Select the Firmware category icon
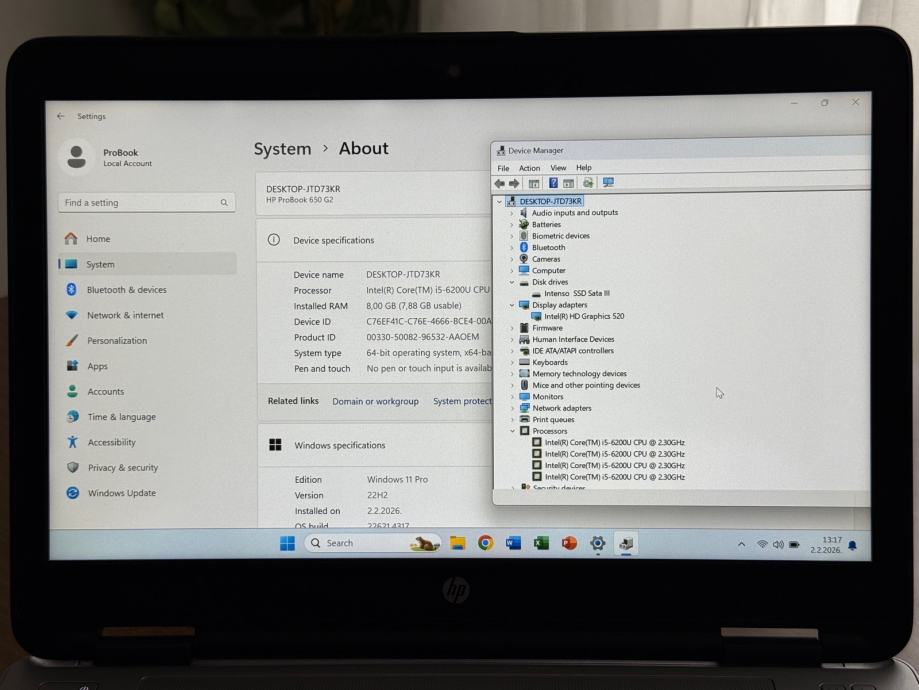 (524, 328)
